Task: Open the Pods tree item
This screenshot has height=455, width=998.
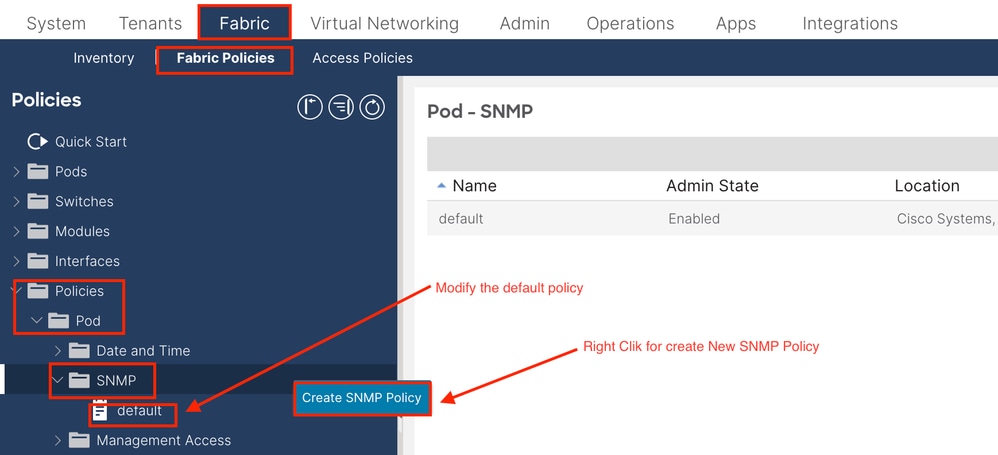Action: [x=71, y=172]
